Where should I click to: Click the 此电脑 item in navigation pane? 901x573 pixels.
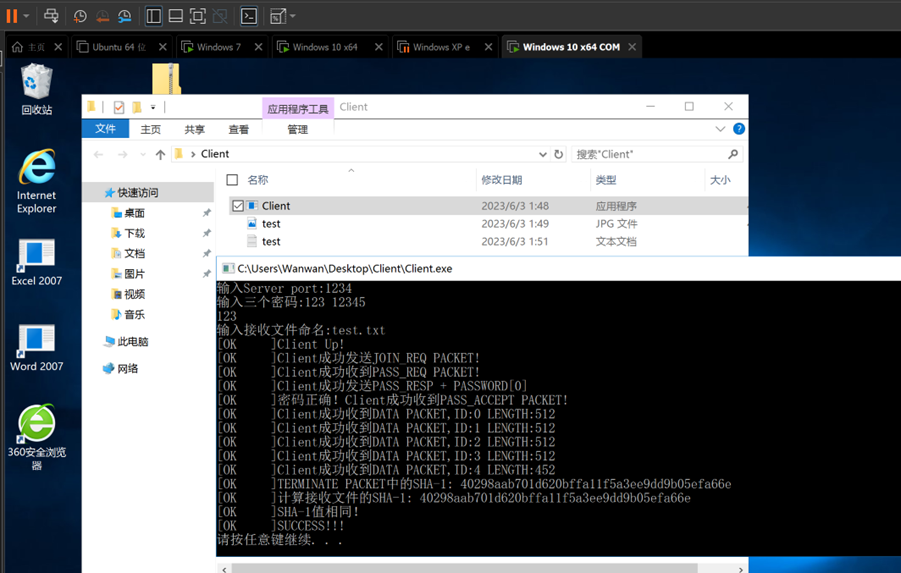coord(132,341)
